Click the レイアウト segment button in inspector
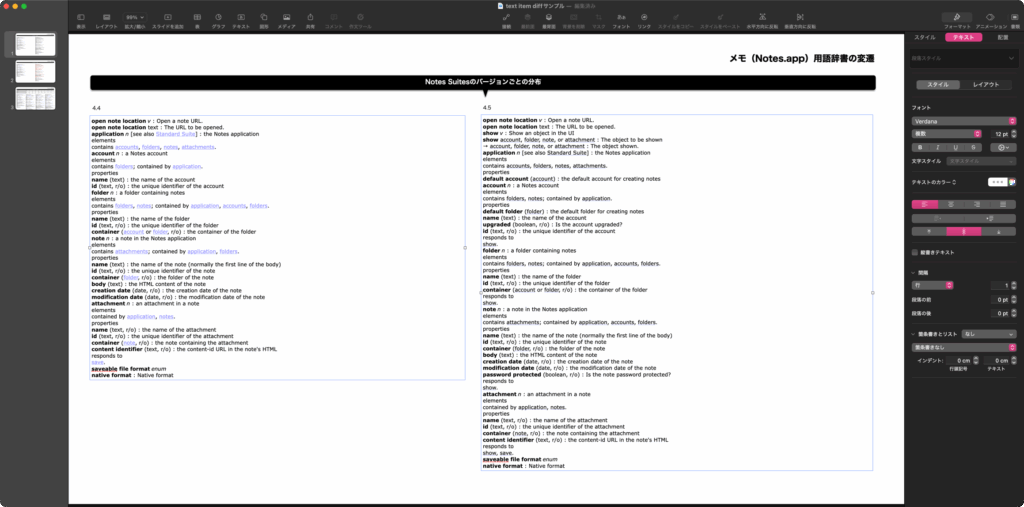The image size is (1024, 507). (x=986, y=85)
